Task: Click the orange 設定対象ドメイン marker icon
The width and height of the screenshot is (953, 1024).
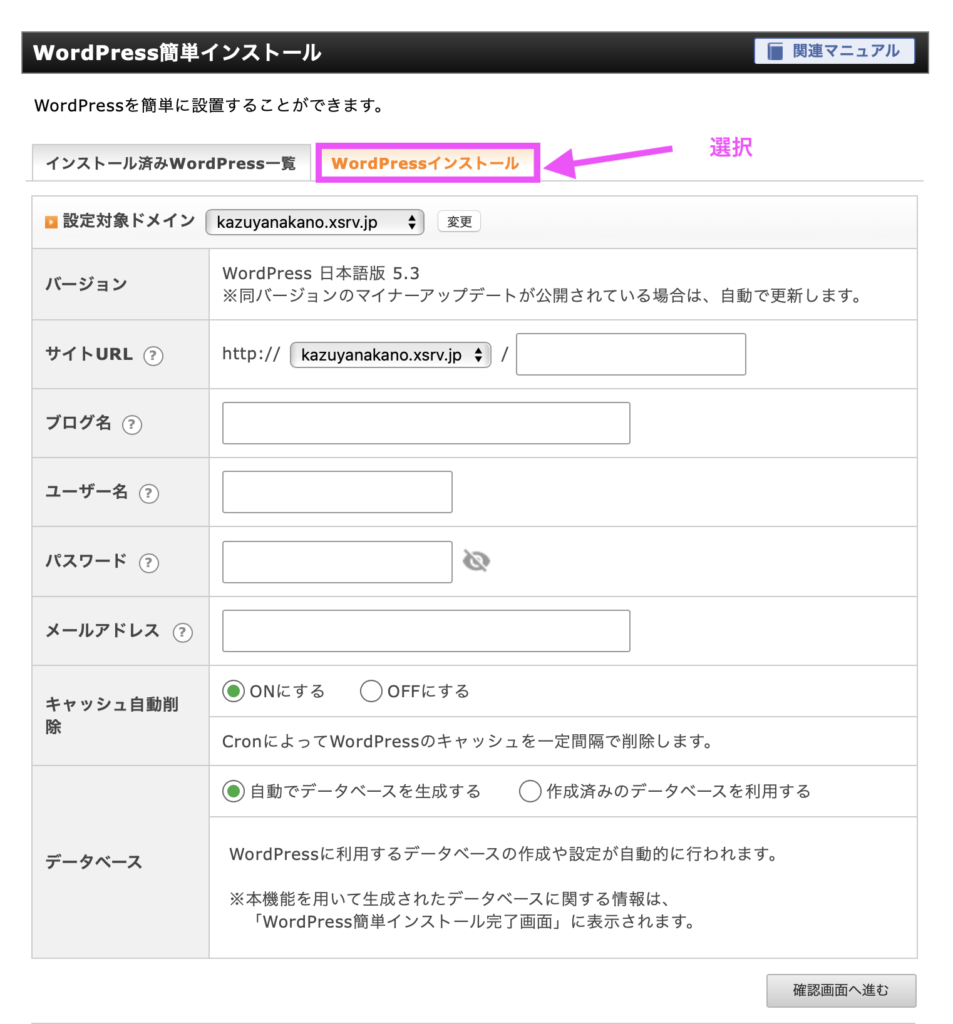Action: [x=51, y=222]
